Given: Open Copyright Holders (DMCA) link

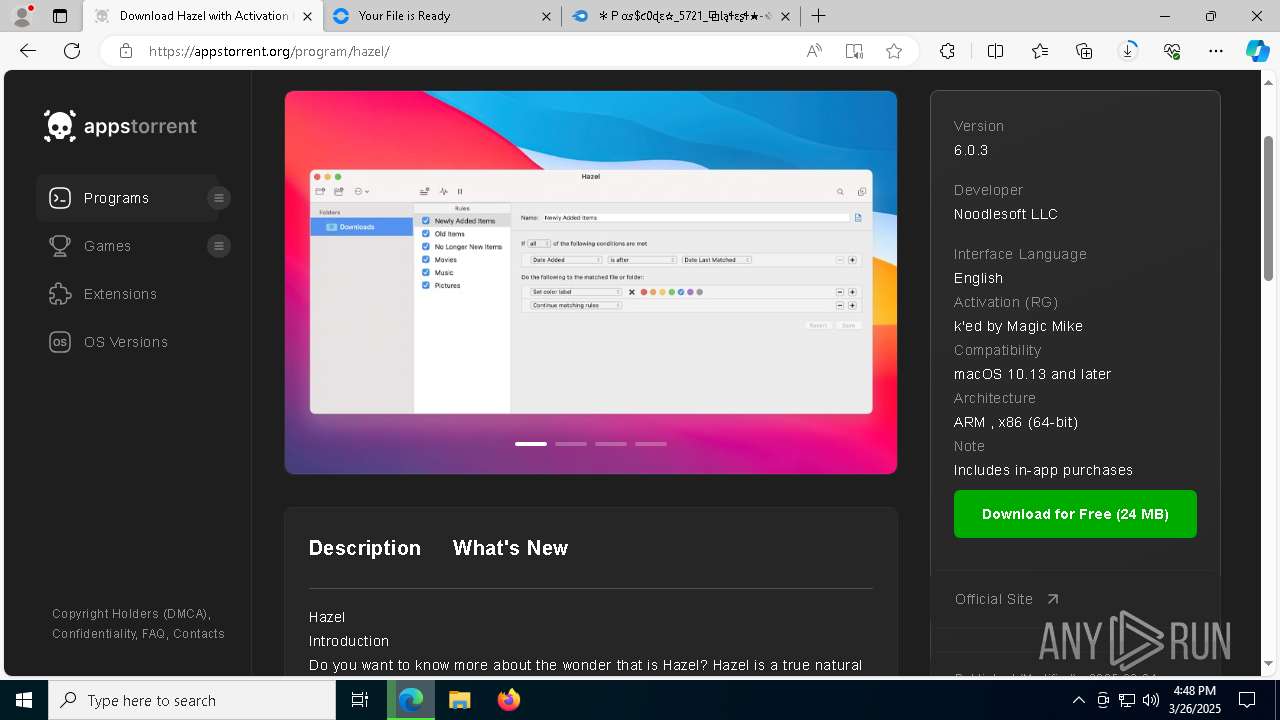Looking at the screenshot, I should coord(131,614).
